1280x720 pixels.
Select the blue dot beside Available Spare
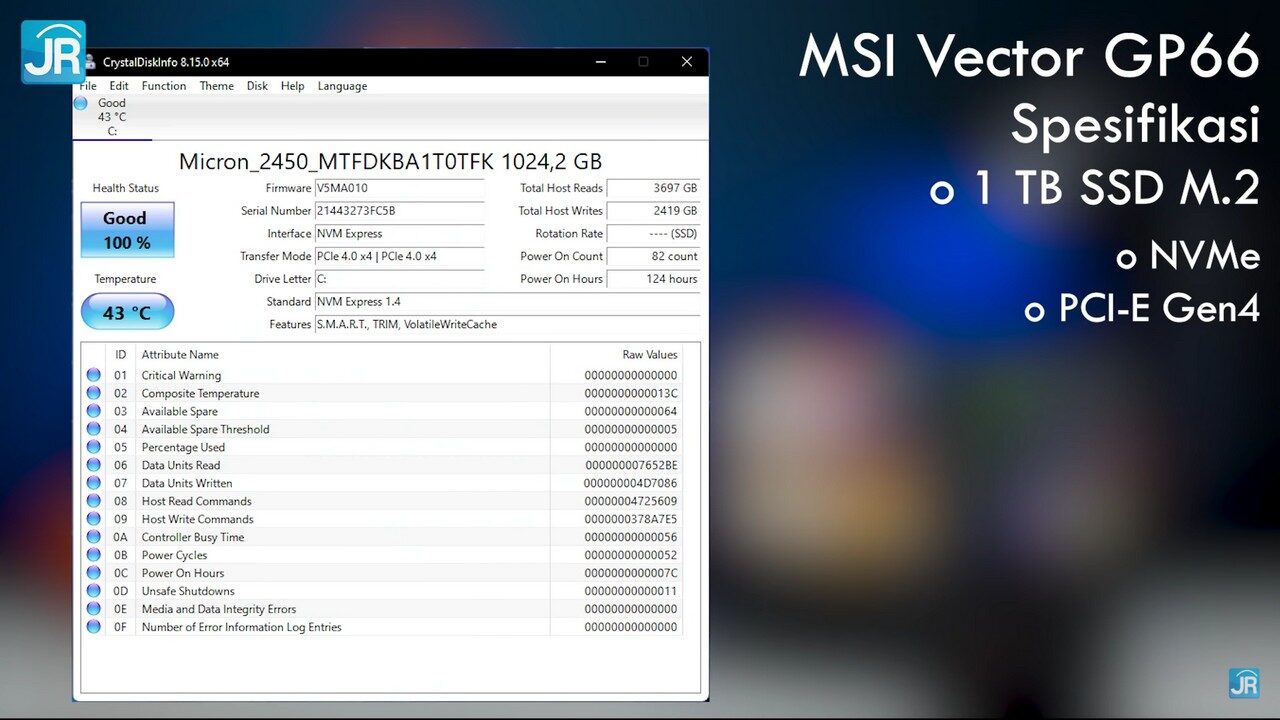93,411
